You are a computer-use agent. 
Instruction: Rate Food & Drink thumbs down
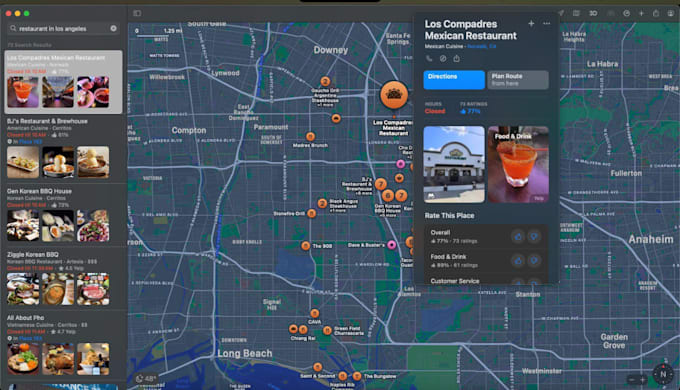click(x=534, y=260)
